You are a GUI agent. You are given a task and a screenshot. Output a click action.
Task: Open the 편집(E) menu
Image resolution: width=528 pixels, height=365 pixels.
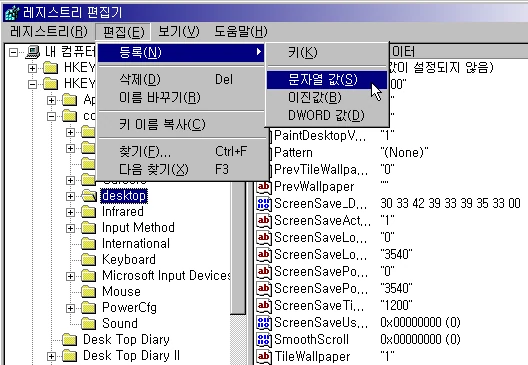123,32
